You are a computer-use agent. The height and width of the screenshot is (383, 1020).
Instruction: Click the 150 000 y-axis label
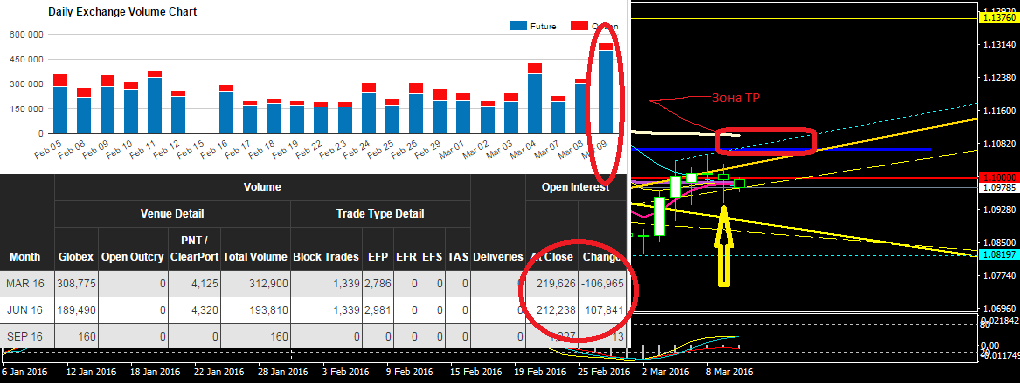(27, 109)
